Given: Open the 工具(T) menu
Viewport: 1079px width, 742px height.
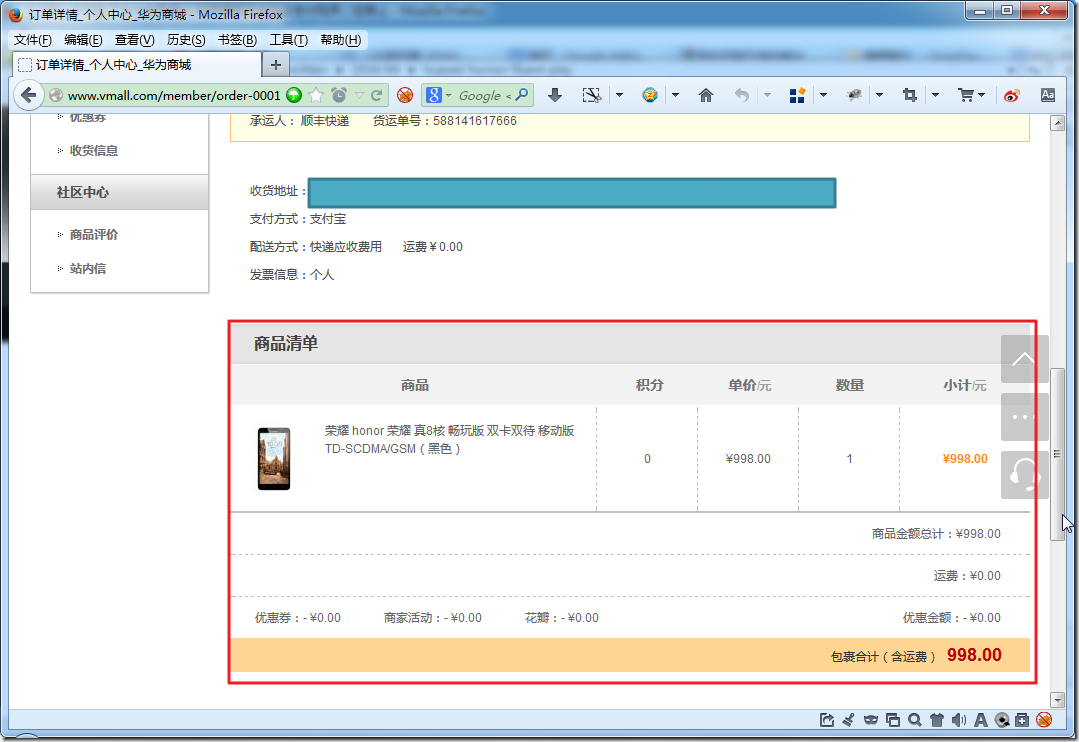Looking at the screenshot, I should coord(288,40).
